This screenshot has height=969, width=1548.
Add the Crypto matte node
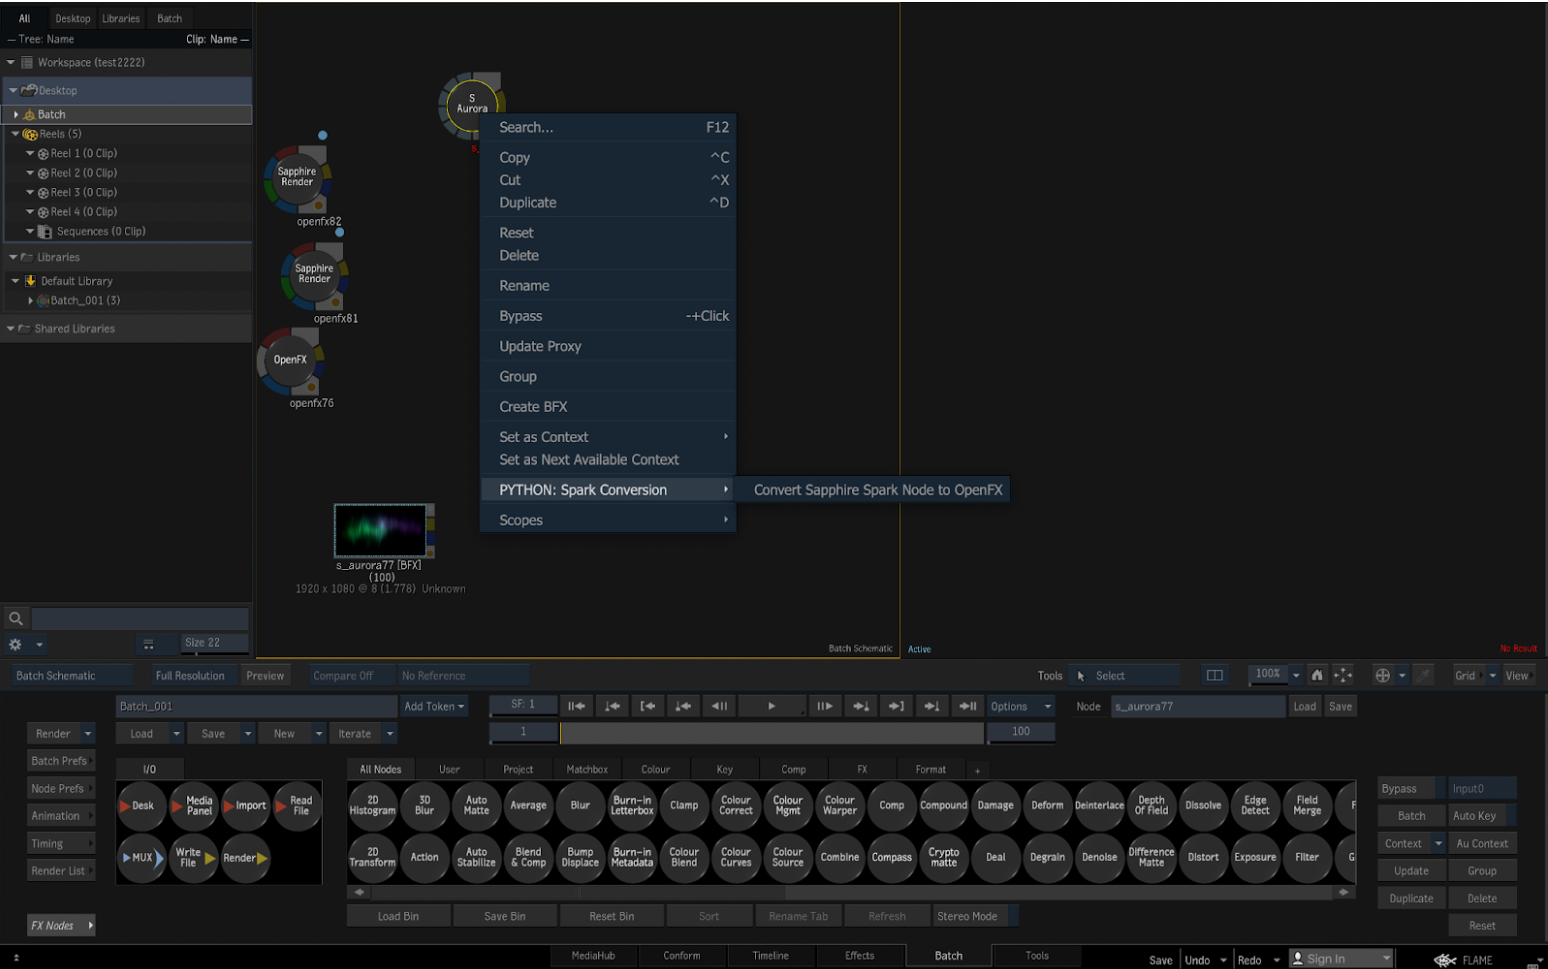(944, 858)
